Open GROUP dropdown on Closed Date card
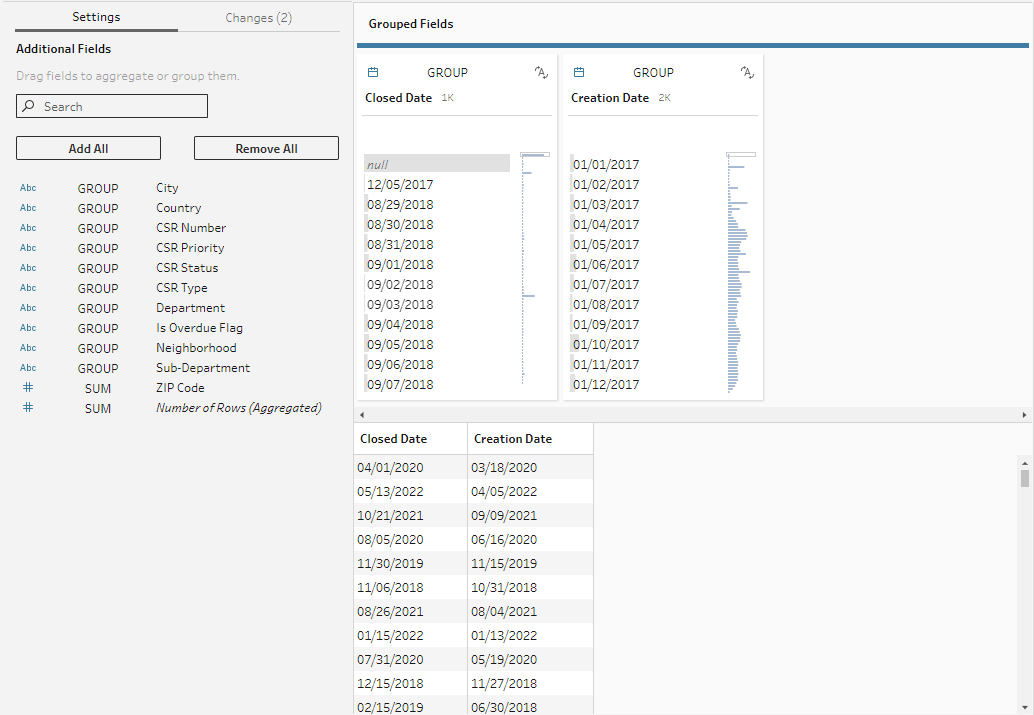Viewport: 1034px width, 715px height. pos(447,72)
